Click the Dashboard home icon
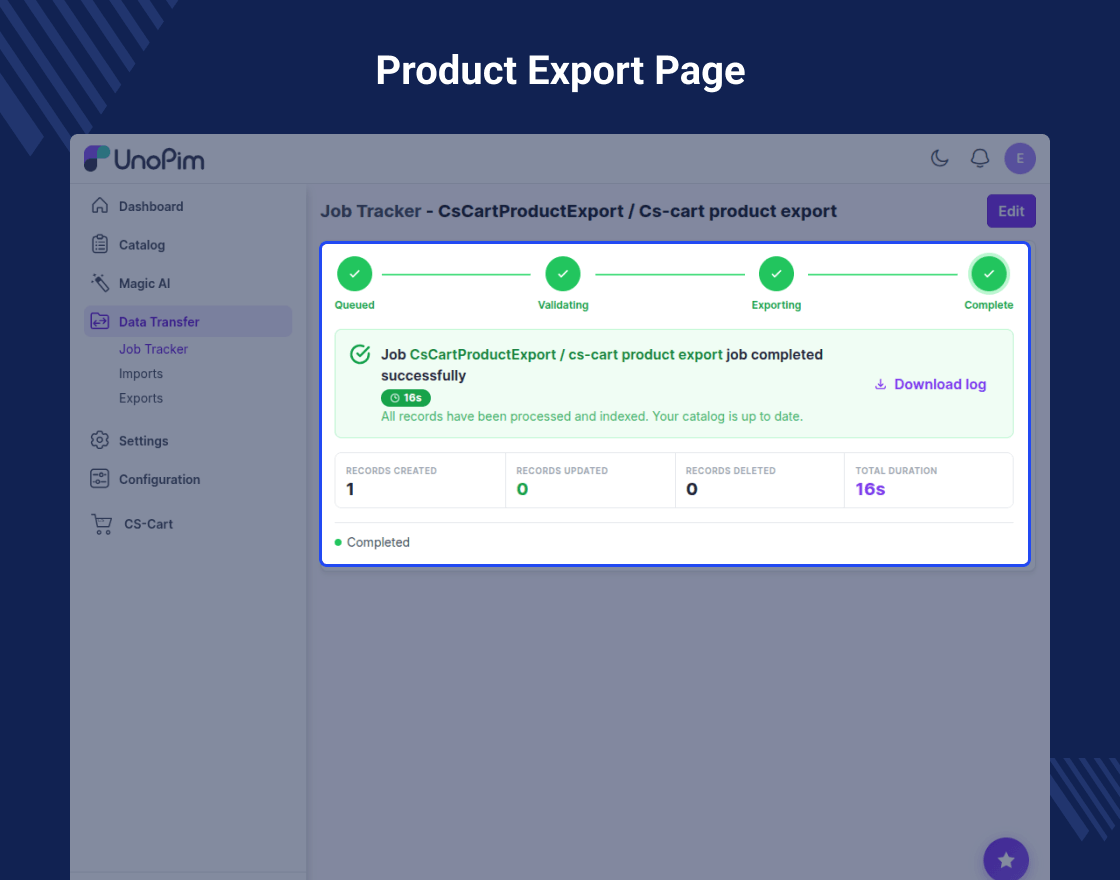Viewport: 1120px width, 880px height. 99,206
